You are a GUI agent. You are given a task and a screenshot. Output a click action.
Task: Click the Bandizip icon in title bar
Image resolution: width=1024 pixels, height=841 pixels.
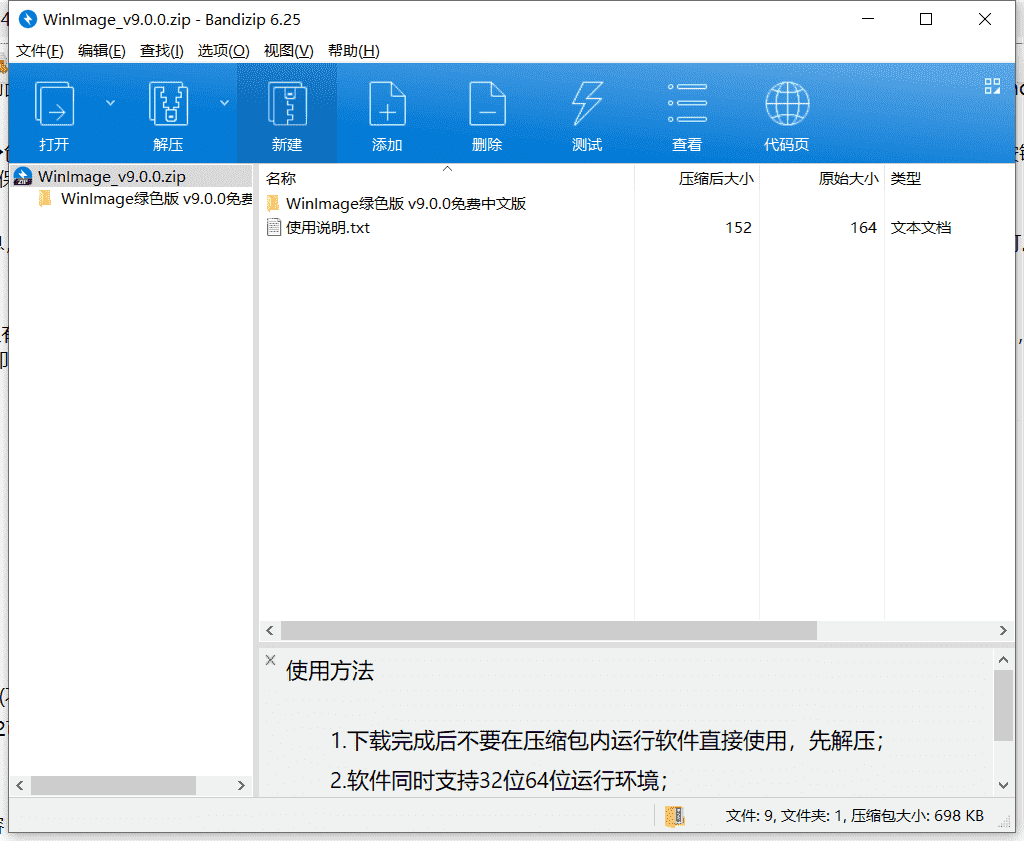(28, 20)
